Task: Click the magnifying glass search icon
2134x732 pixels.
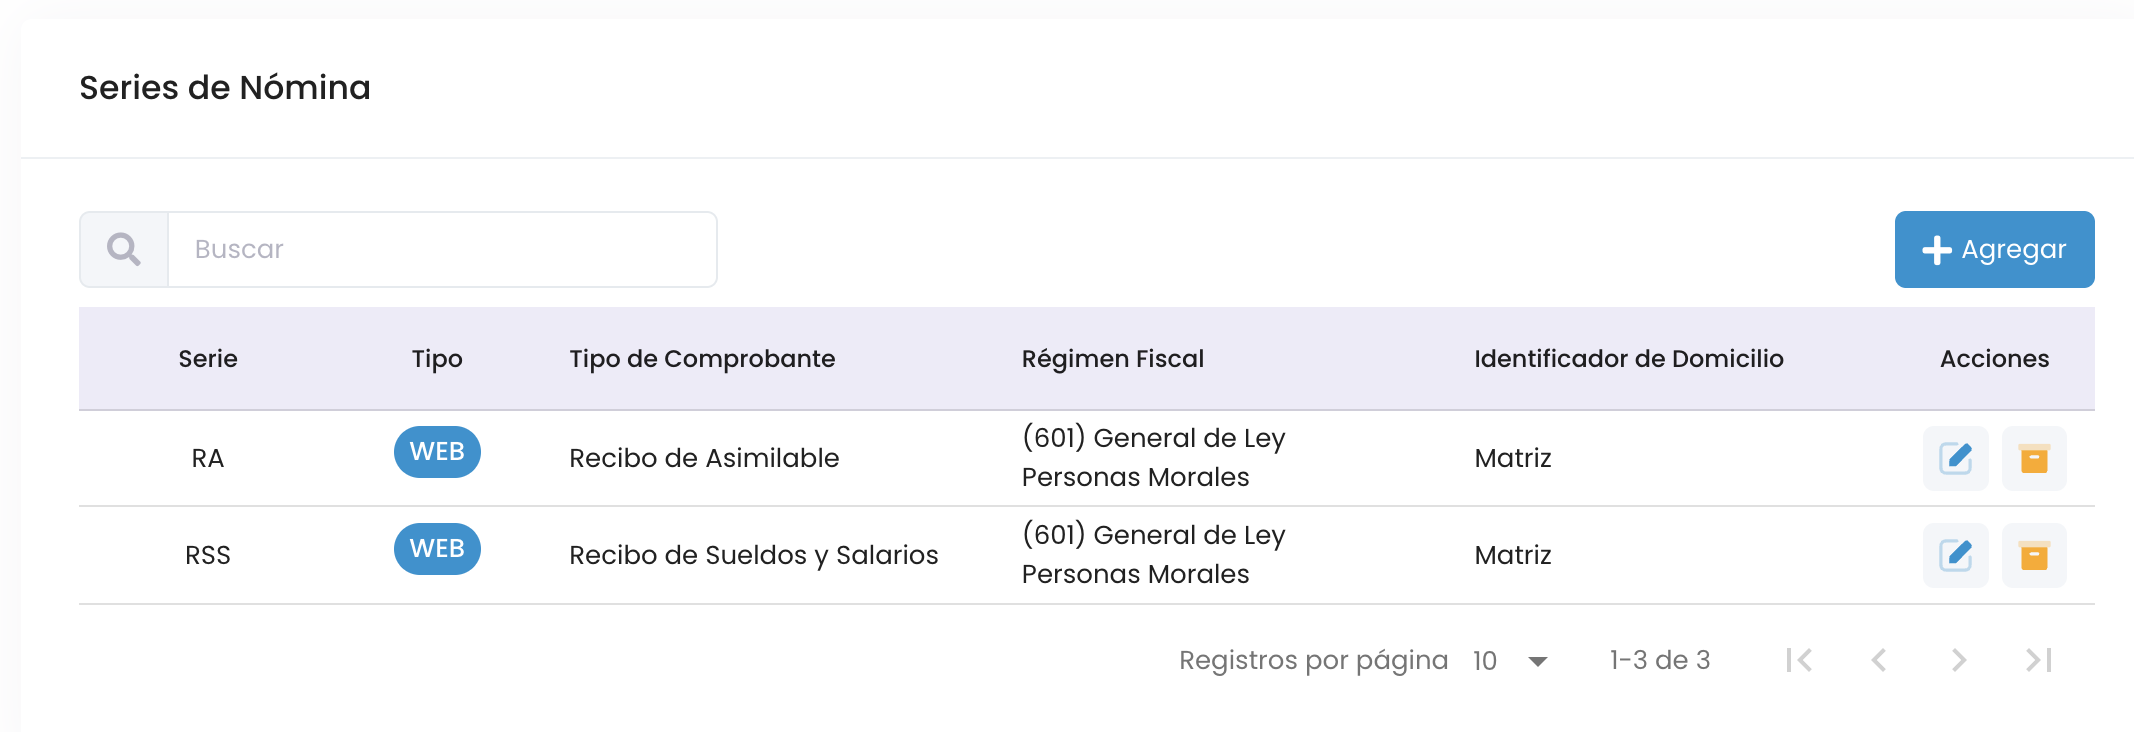Action: 124,249
